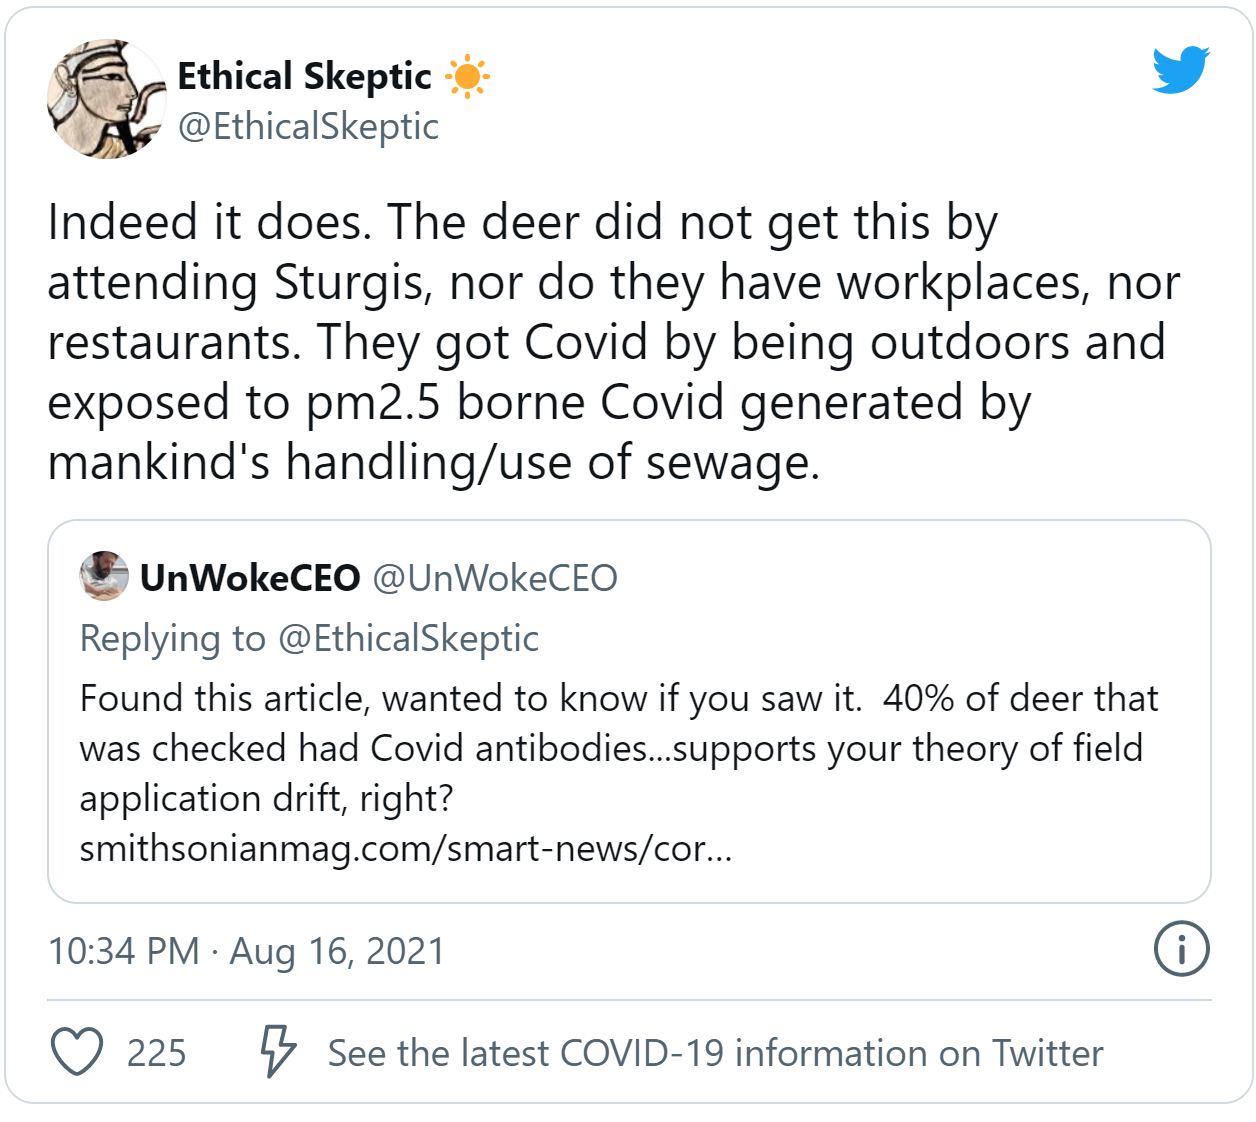Open the tweet info circle icon
Viewport: 1256px width, 1122px height.
(x=1181, y=948)
